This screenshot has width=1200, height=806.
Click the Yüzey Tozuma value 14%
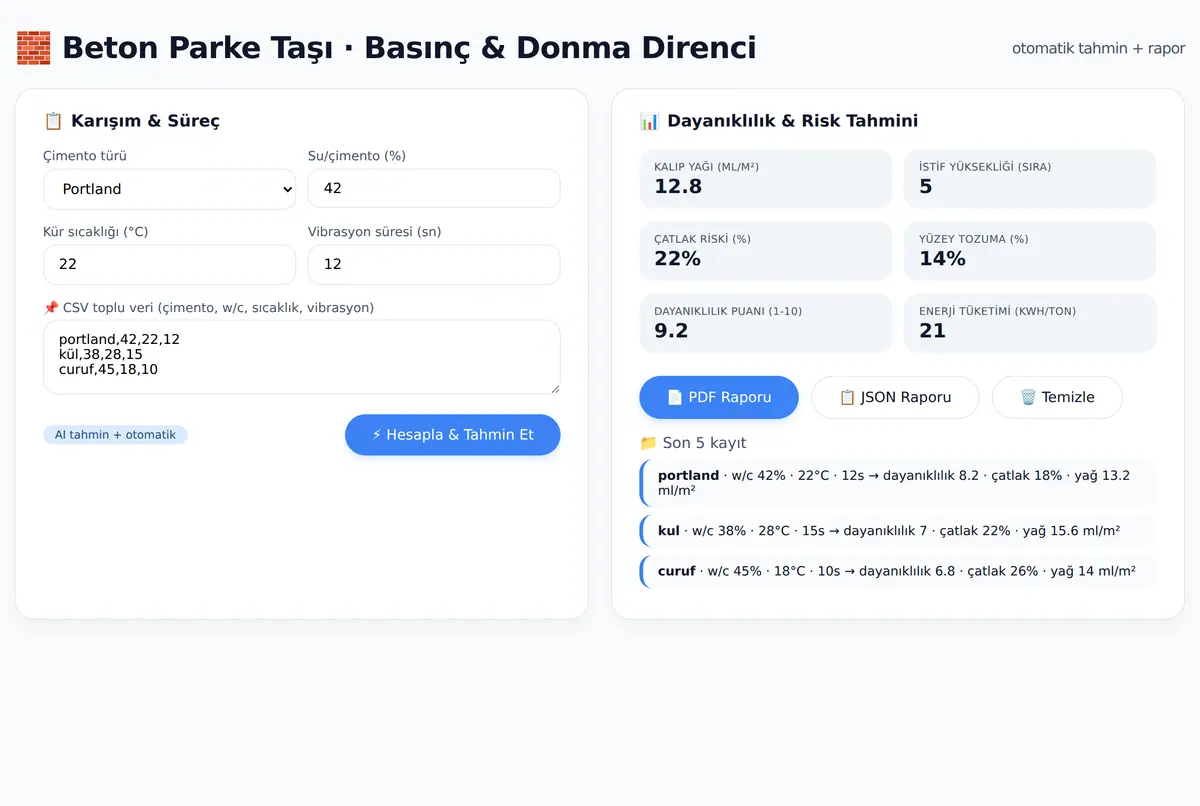coord(943,259)
